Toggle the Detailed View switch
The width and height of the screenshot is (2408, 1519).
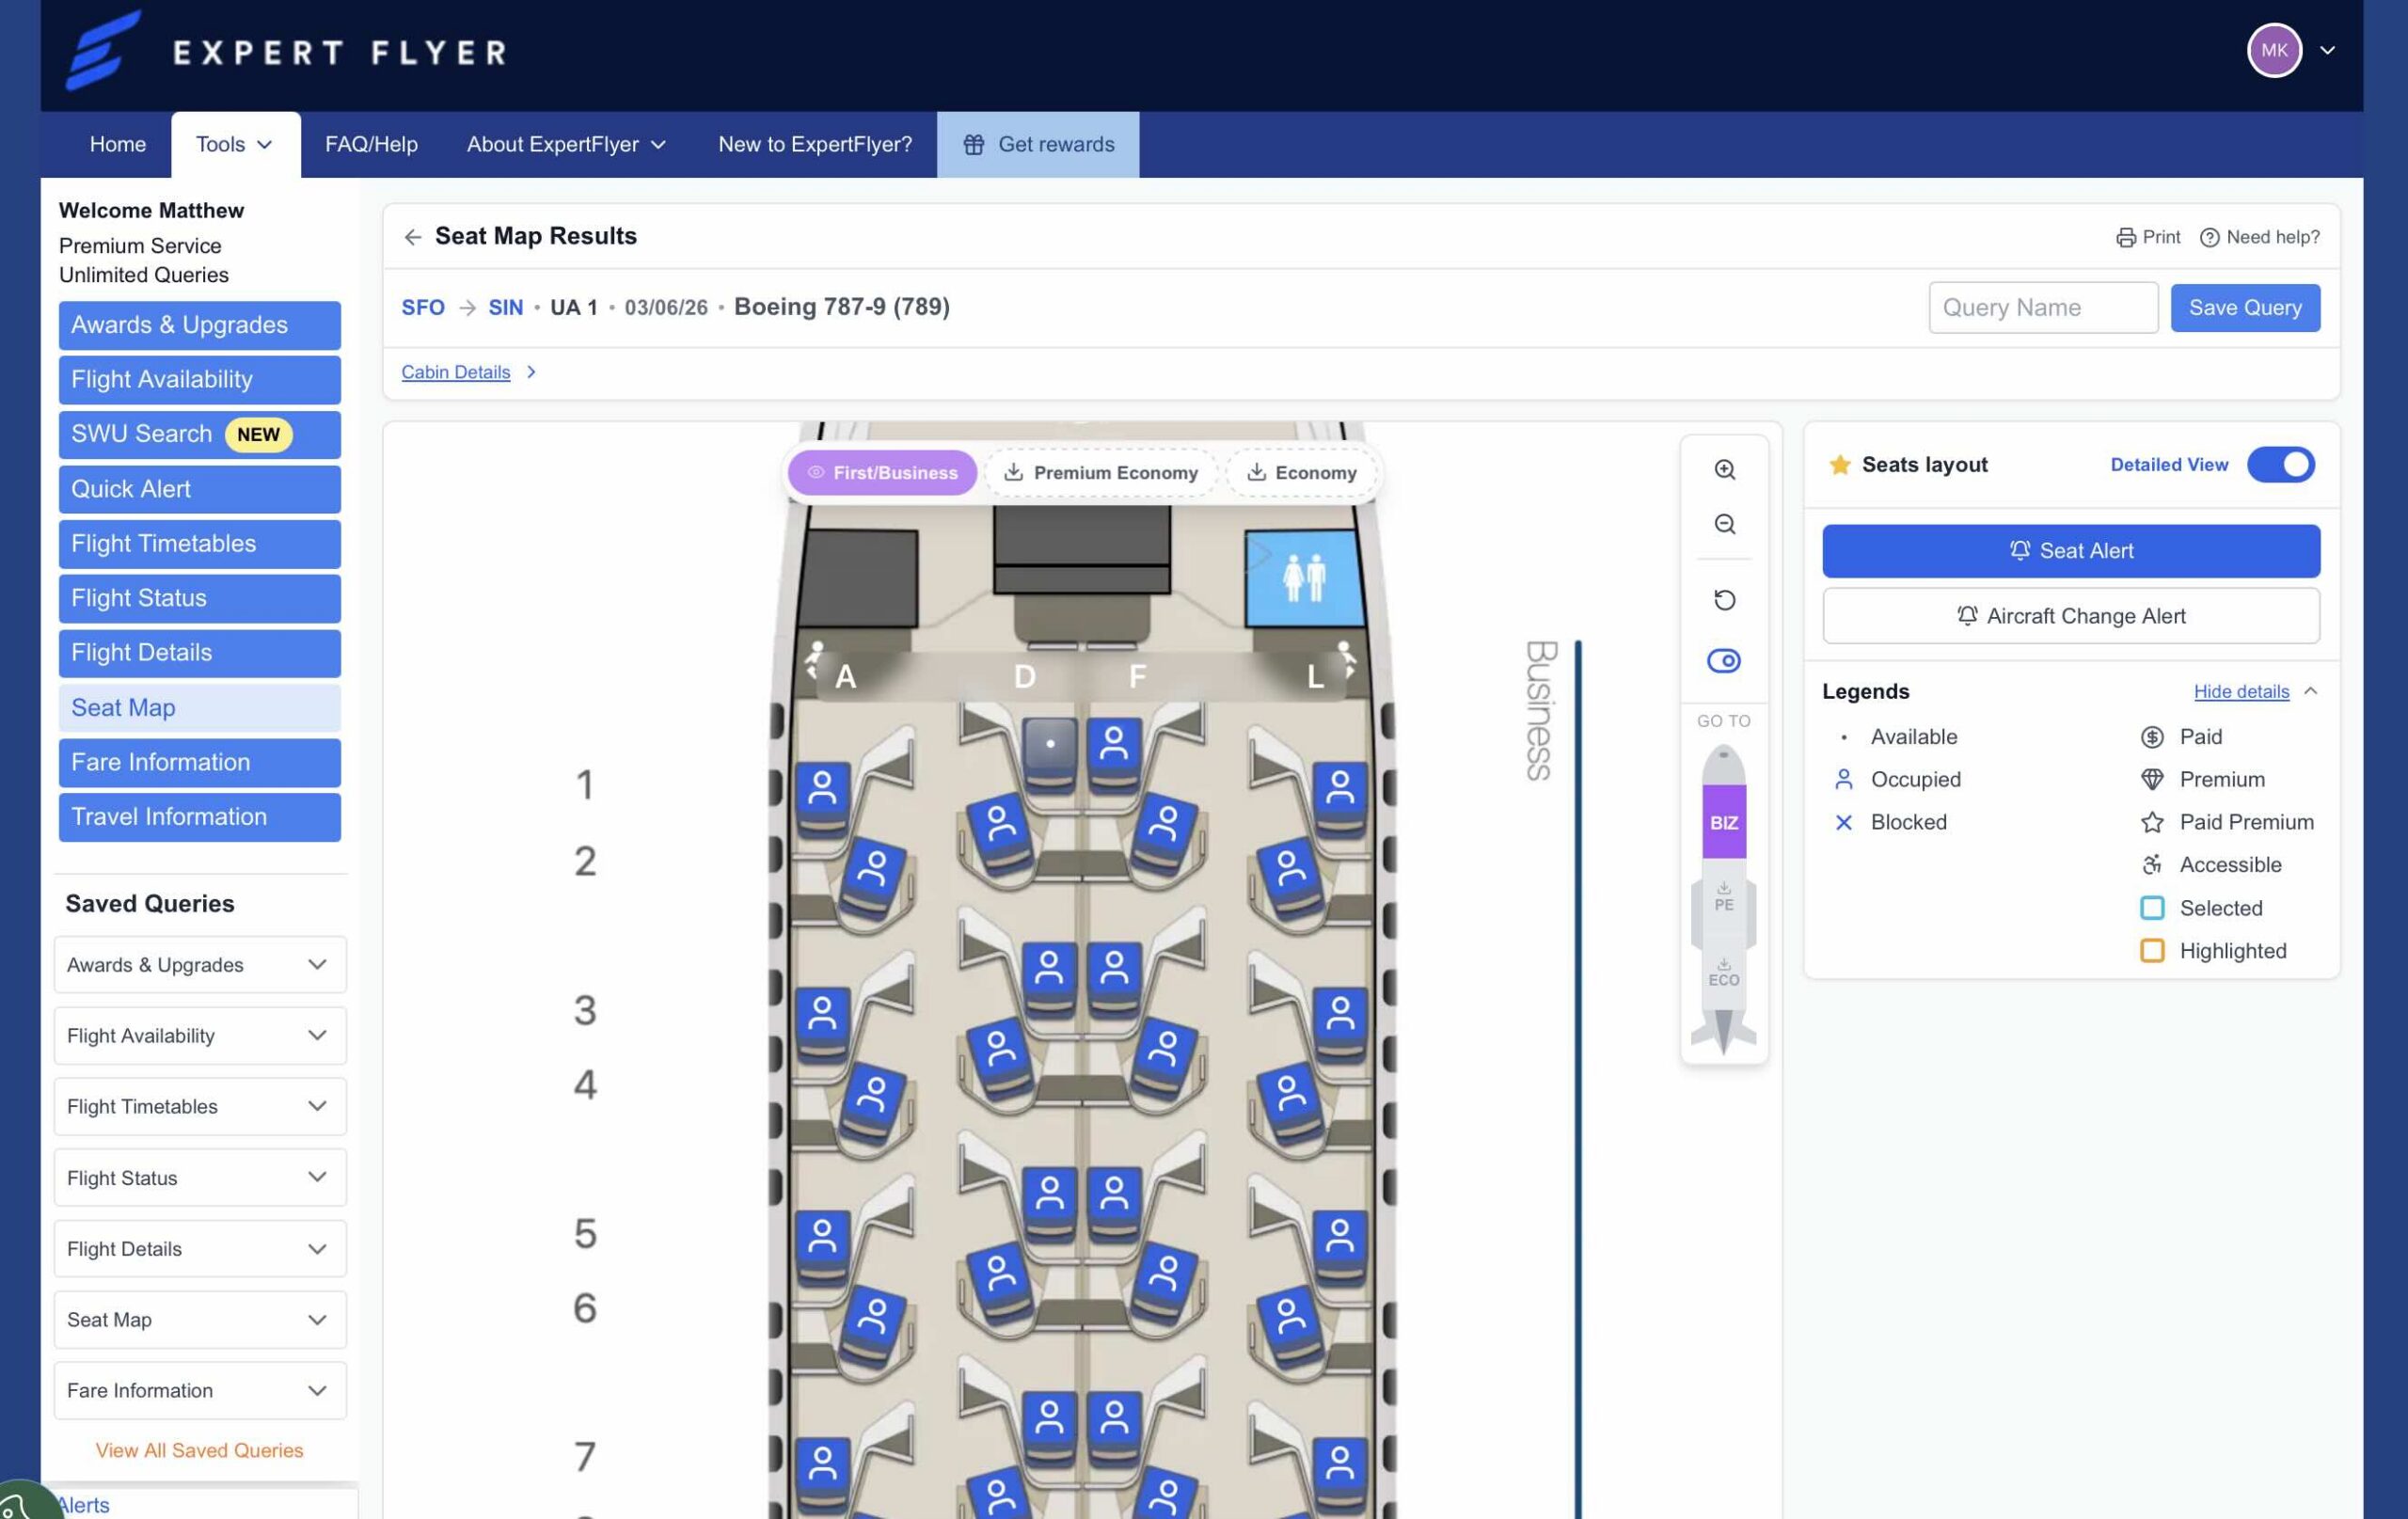click(x=2280, y=464)
